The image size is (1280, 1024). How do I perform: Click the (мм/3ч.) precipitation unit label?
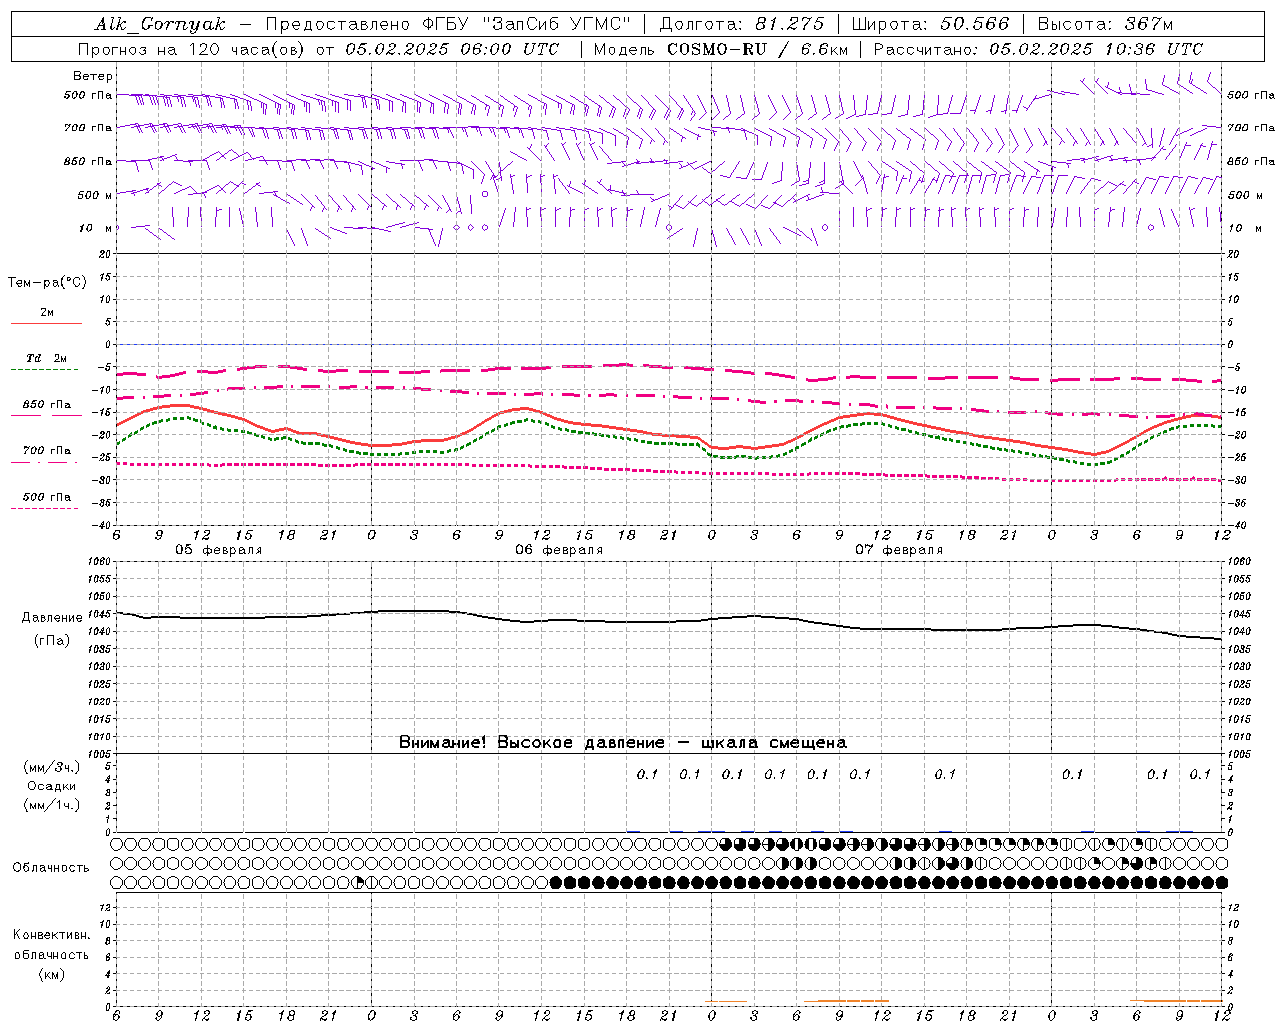click(52, 767)
